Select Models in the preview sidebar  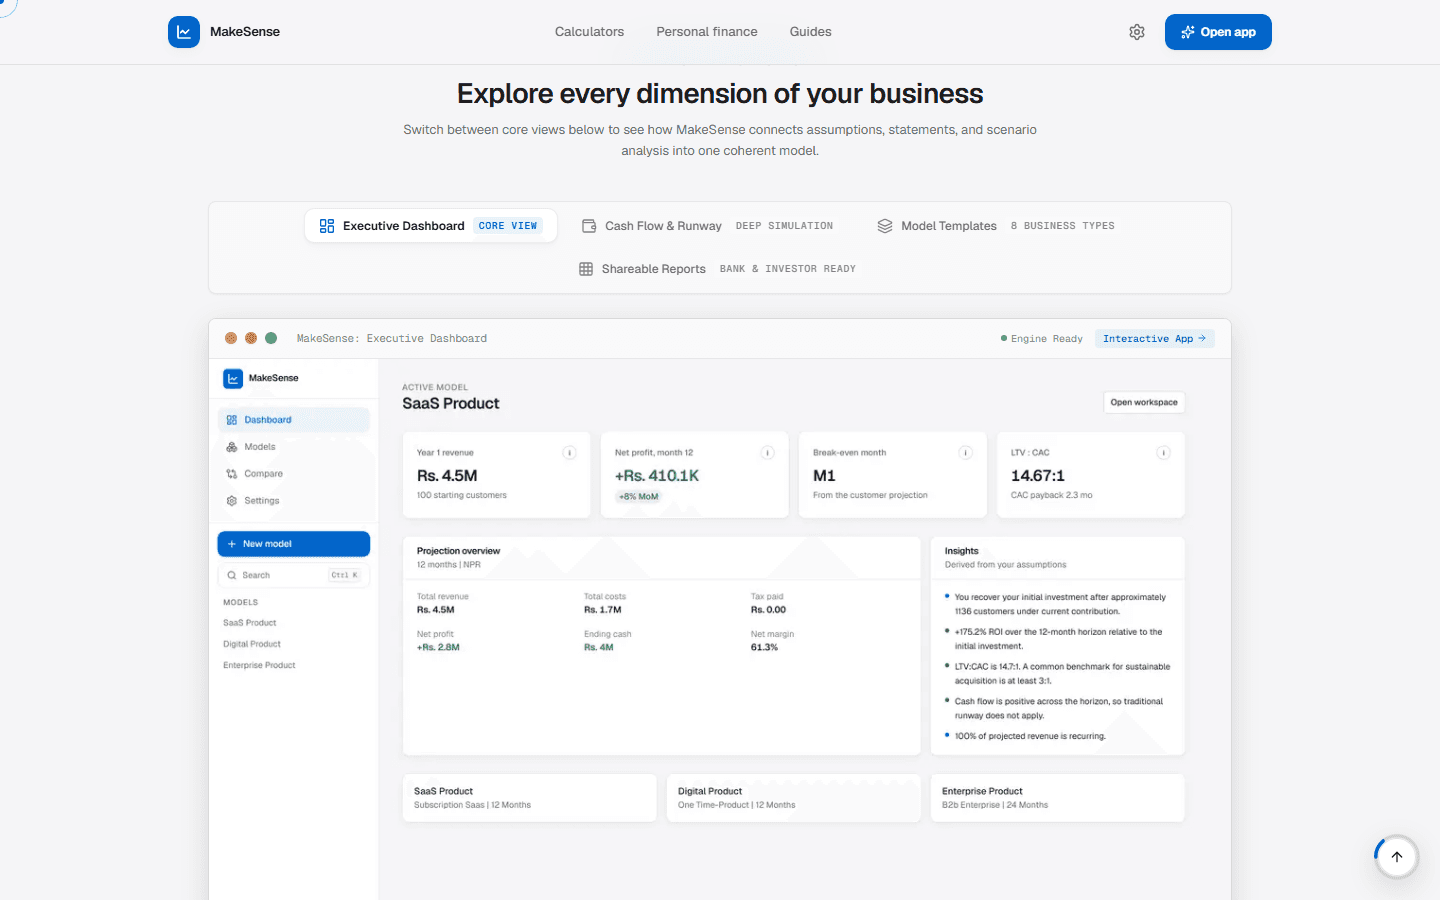point(294,447)
